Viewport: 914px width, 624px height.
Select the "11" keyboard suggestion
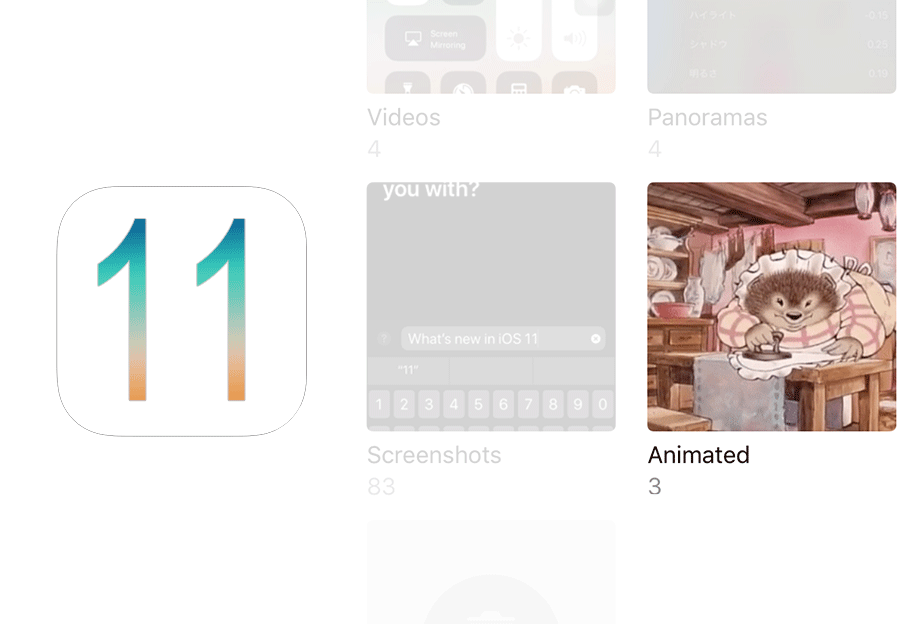click(408, 370)
